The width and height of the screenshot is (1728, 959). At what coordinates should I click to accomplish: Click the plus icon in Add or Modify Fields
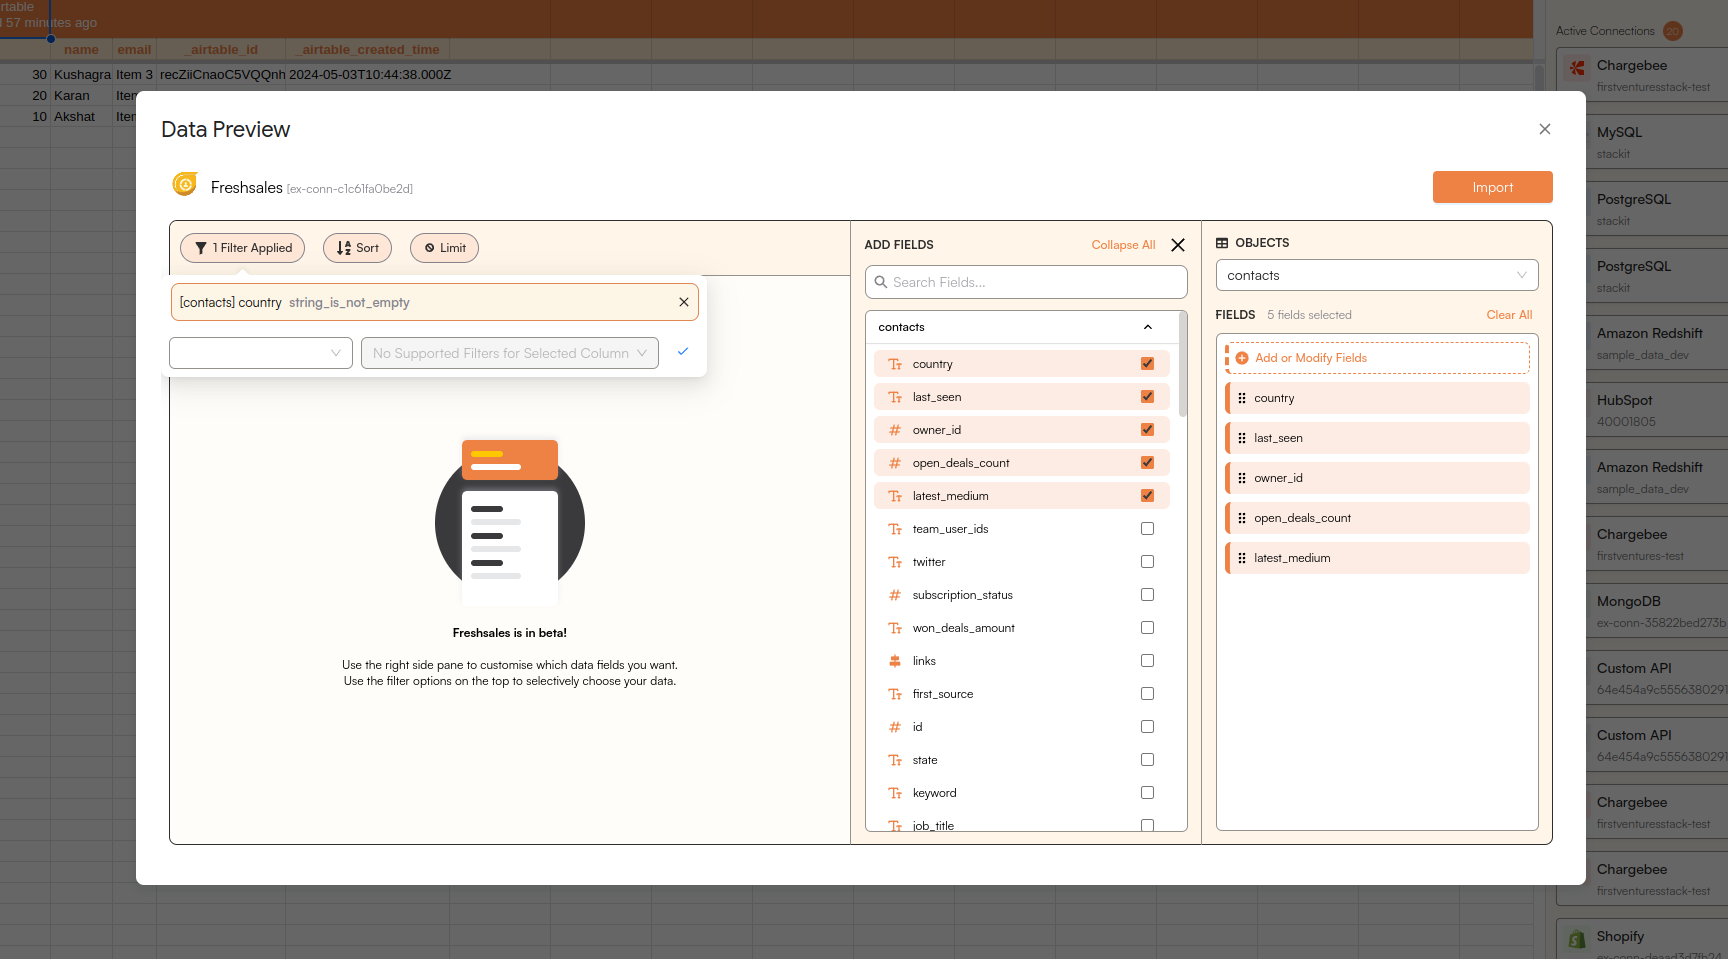[x=1242, y=358]
